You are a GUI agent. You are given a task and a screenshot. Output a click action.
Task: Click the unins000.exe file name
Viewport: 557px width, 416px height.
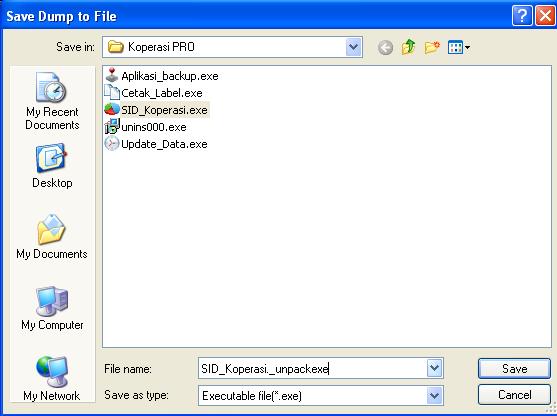coord(153,127)
